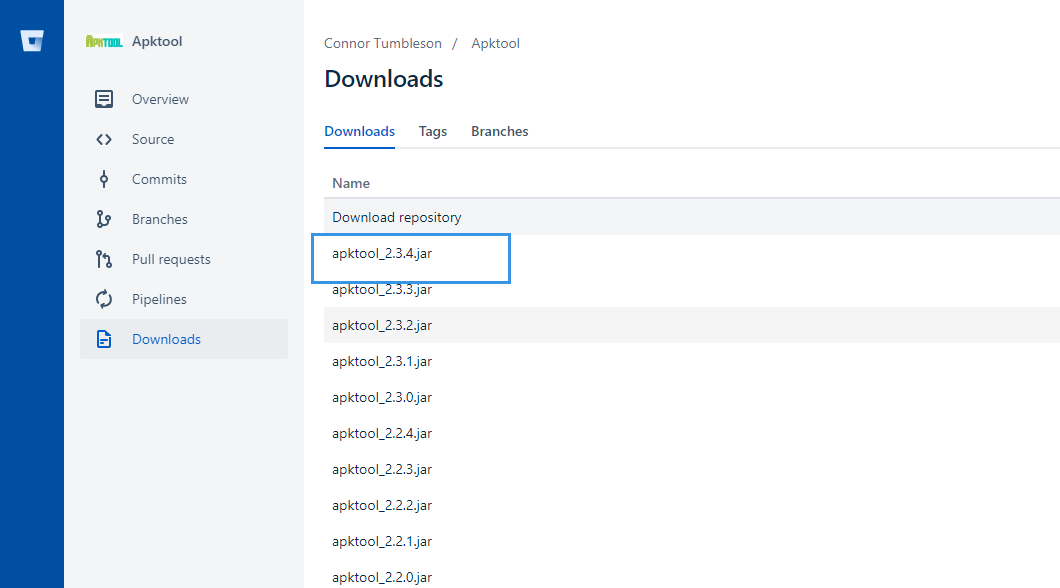Switch to the Downloads tab
The height and width of the screenshot is (588, 1060).
[360, 131]
